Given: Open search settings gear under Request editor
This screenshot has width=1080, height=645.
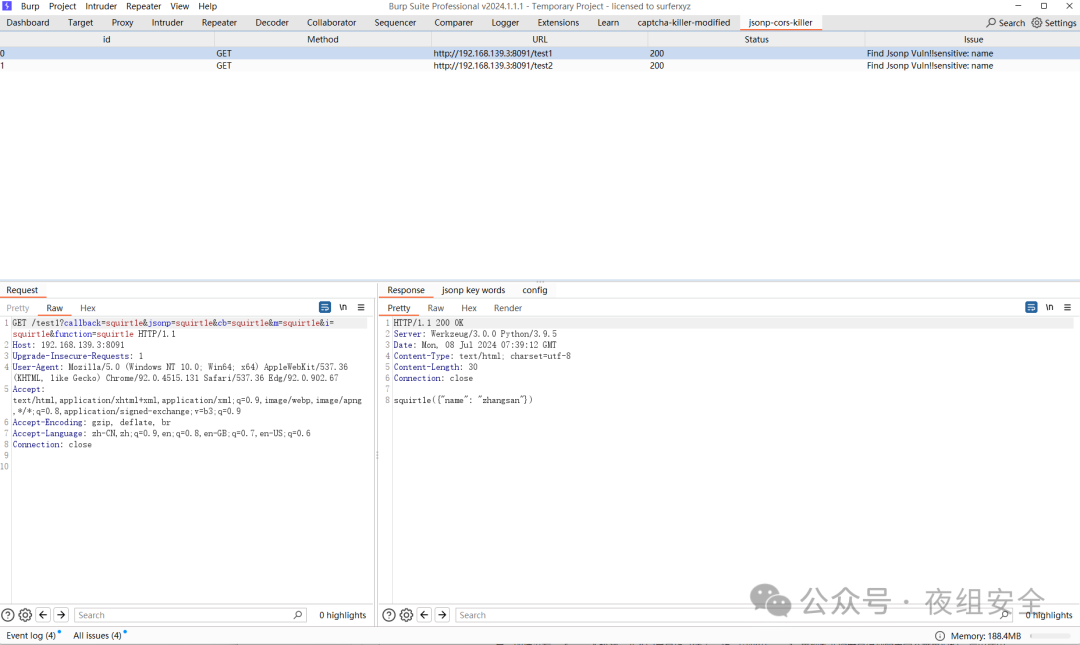Looking at the screenshot, I should 25,615.
